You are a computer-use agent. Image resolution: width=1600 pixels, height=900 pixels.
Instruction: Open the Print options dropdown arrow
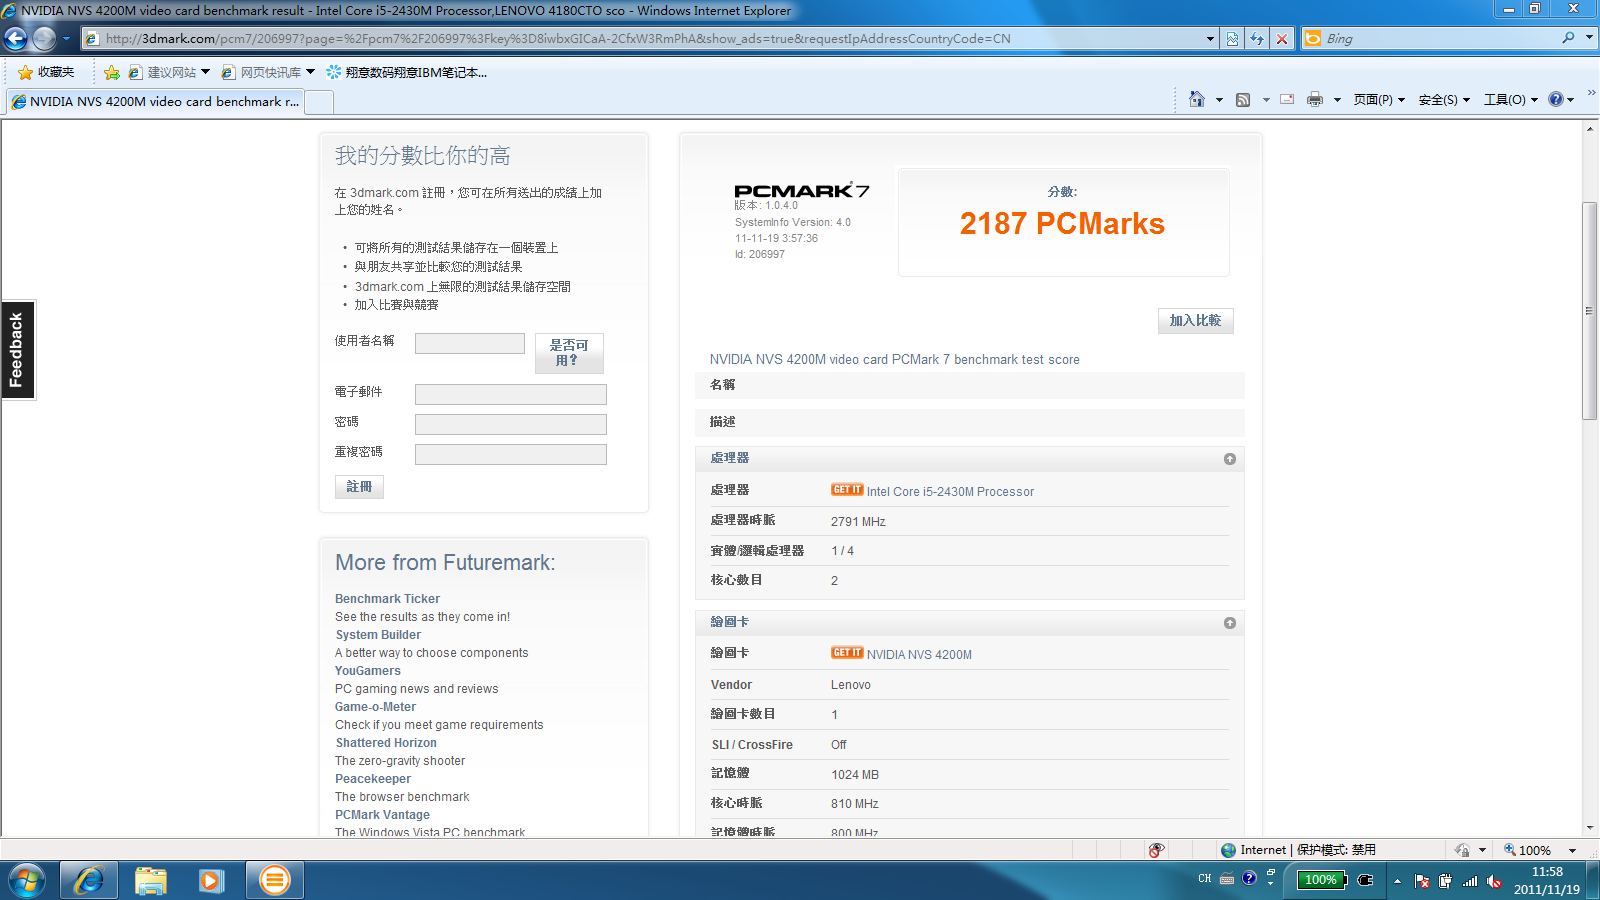(x=1337, y=100)
